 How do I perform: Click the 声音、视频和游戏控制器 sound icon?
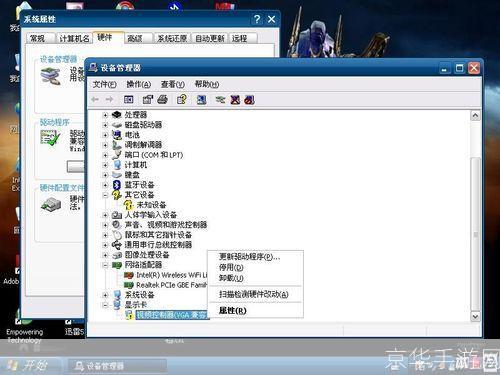tap(117, 225)
